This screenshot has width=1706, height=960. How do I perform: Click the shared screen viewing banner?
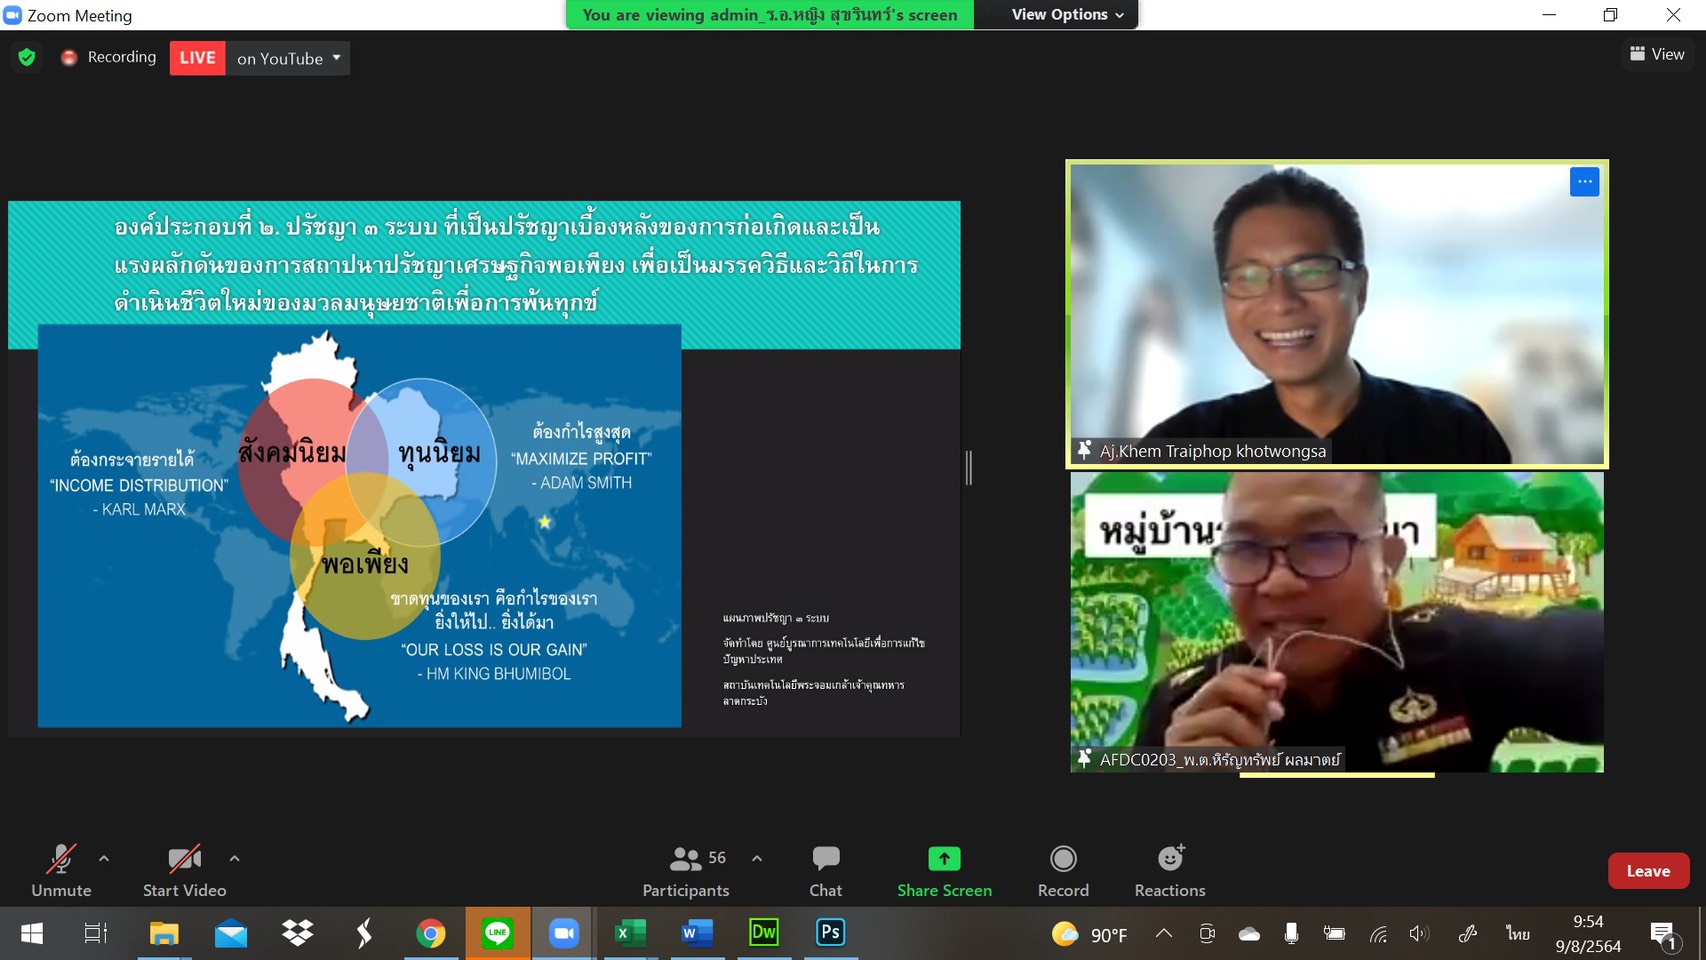(769, 14)
